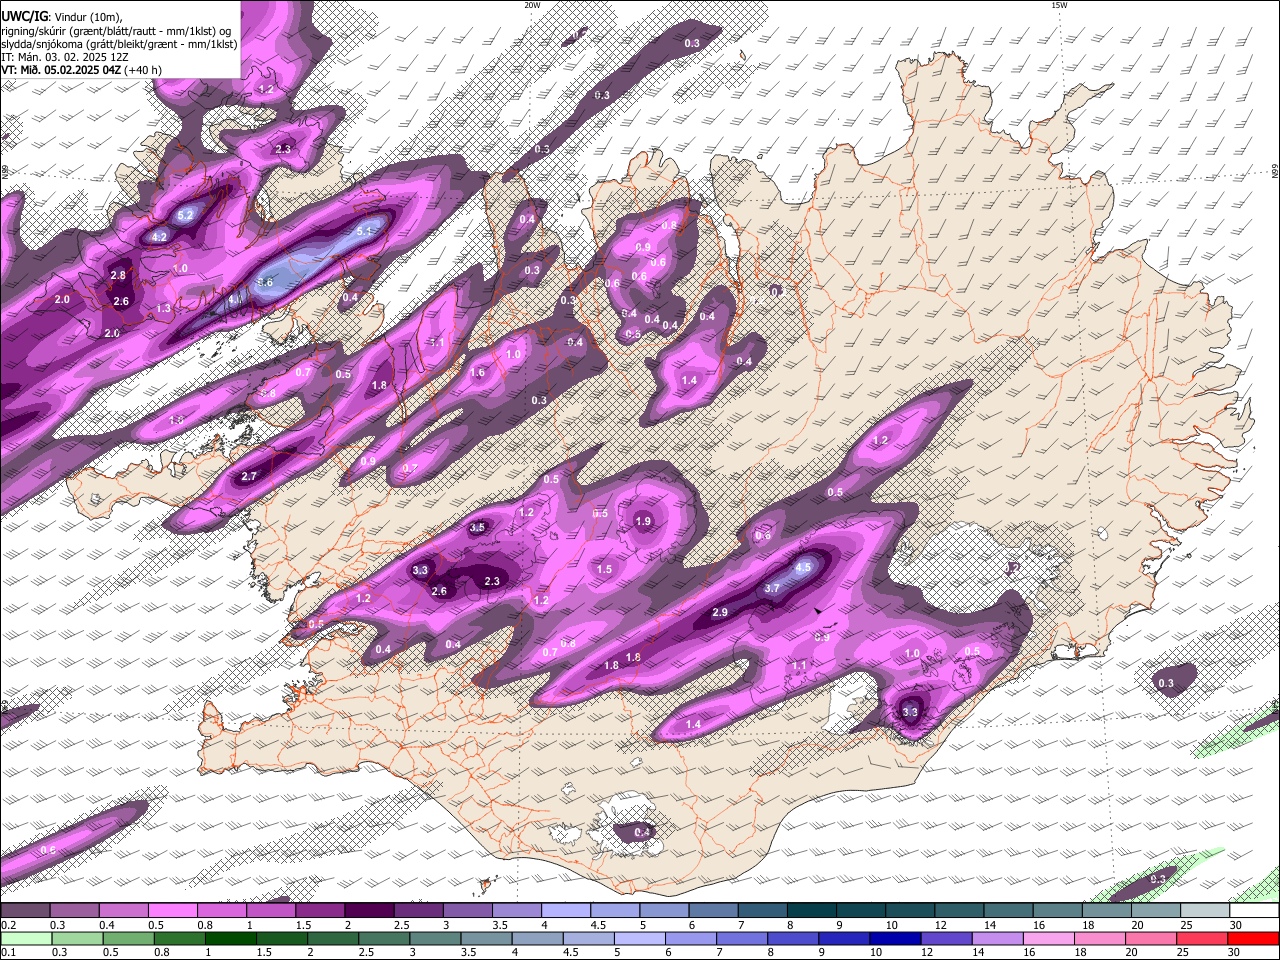Image resolution: width=1280 pixels, height=960 pixels.
Task: Click the '0.2' legend label
Action: pyautogui.click(x=8, y=925)
